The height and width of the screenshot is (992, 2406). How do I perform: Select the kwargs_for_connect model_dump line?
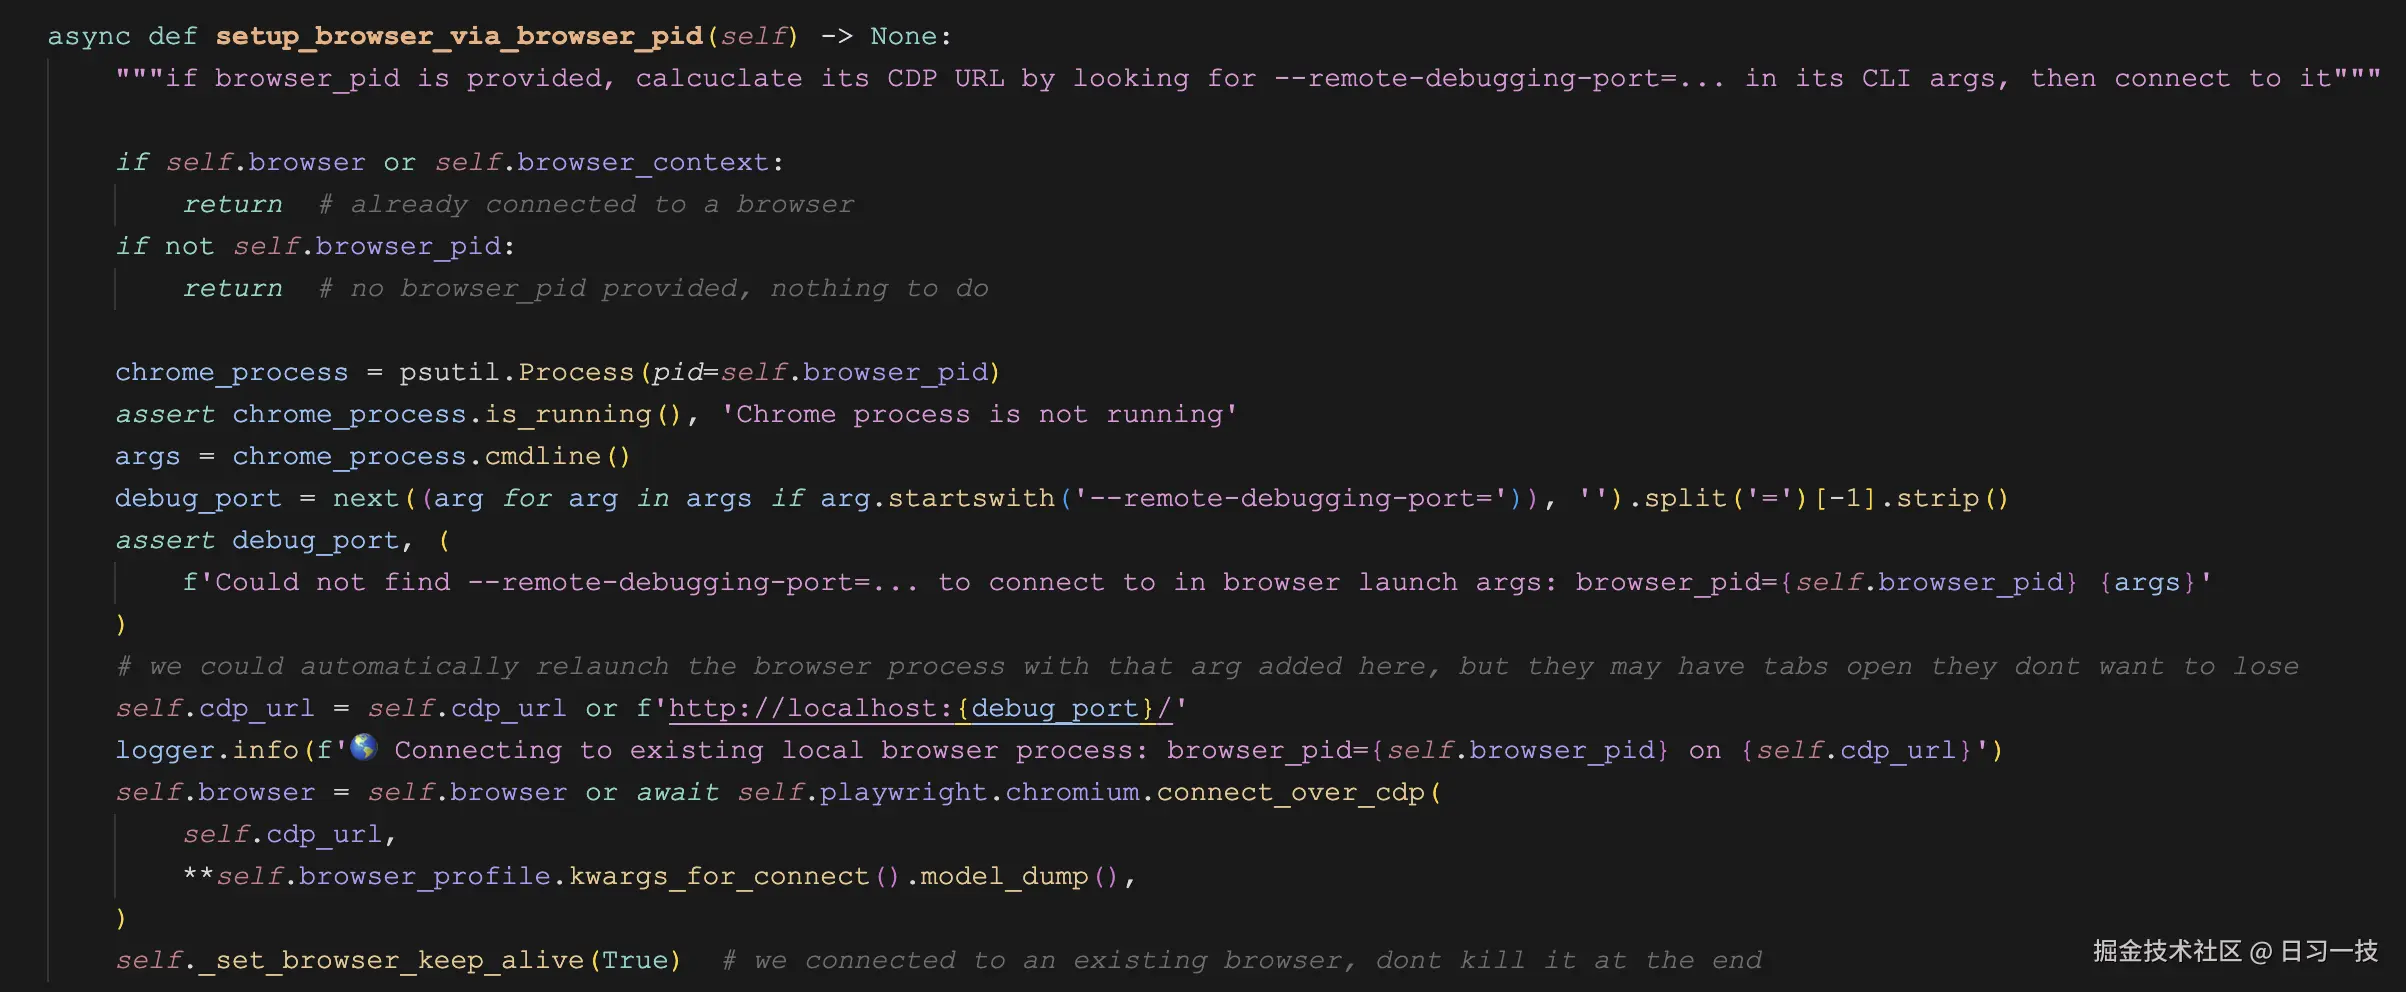pyautogui.click(x=660, y=875)
